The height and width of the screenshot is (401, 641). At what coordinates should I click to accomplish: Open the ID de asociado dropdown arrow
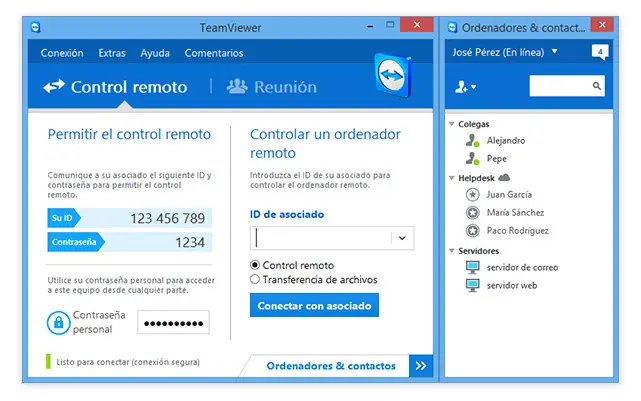pyautogui.click(x=402, y=238)
